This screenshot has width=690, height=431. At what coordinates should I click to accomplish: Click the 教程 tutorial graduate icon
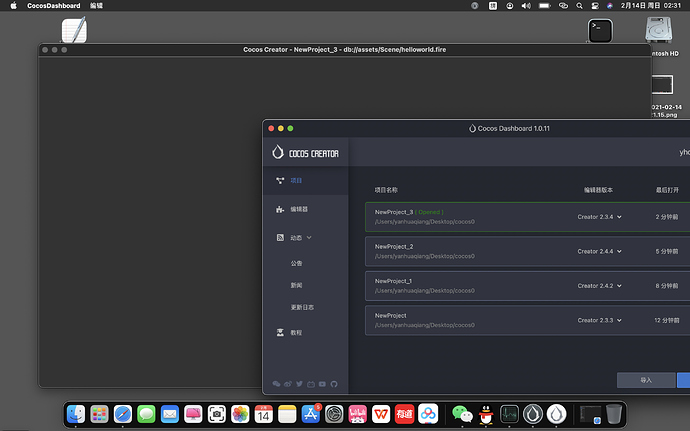pos(280,332)
